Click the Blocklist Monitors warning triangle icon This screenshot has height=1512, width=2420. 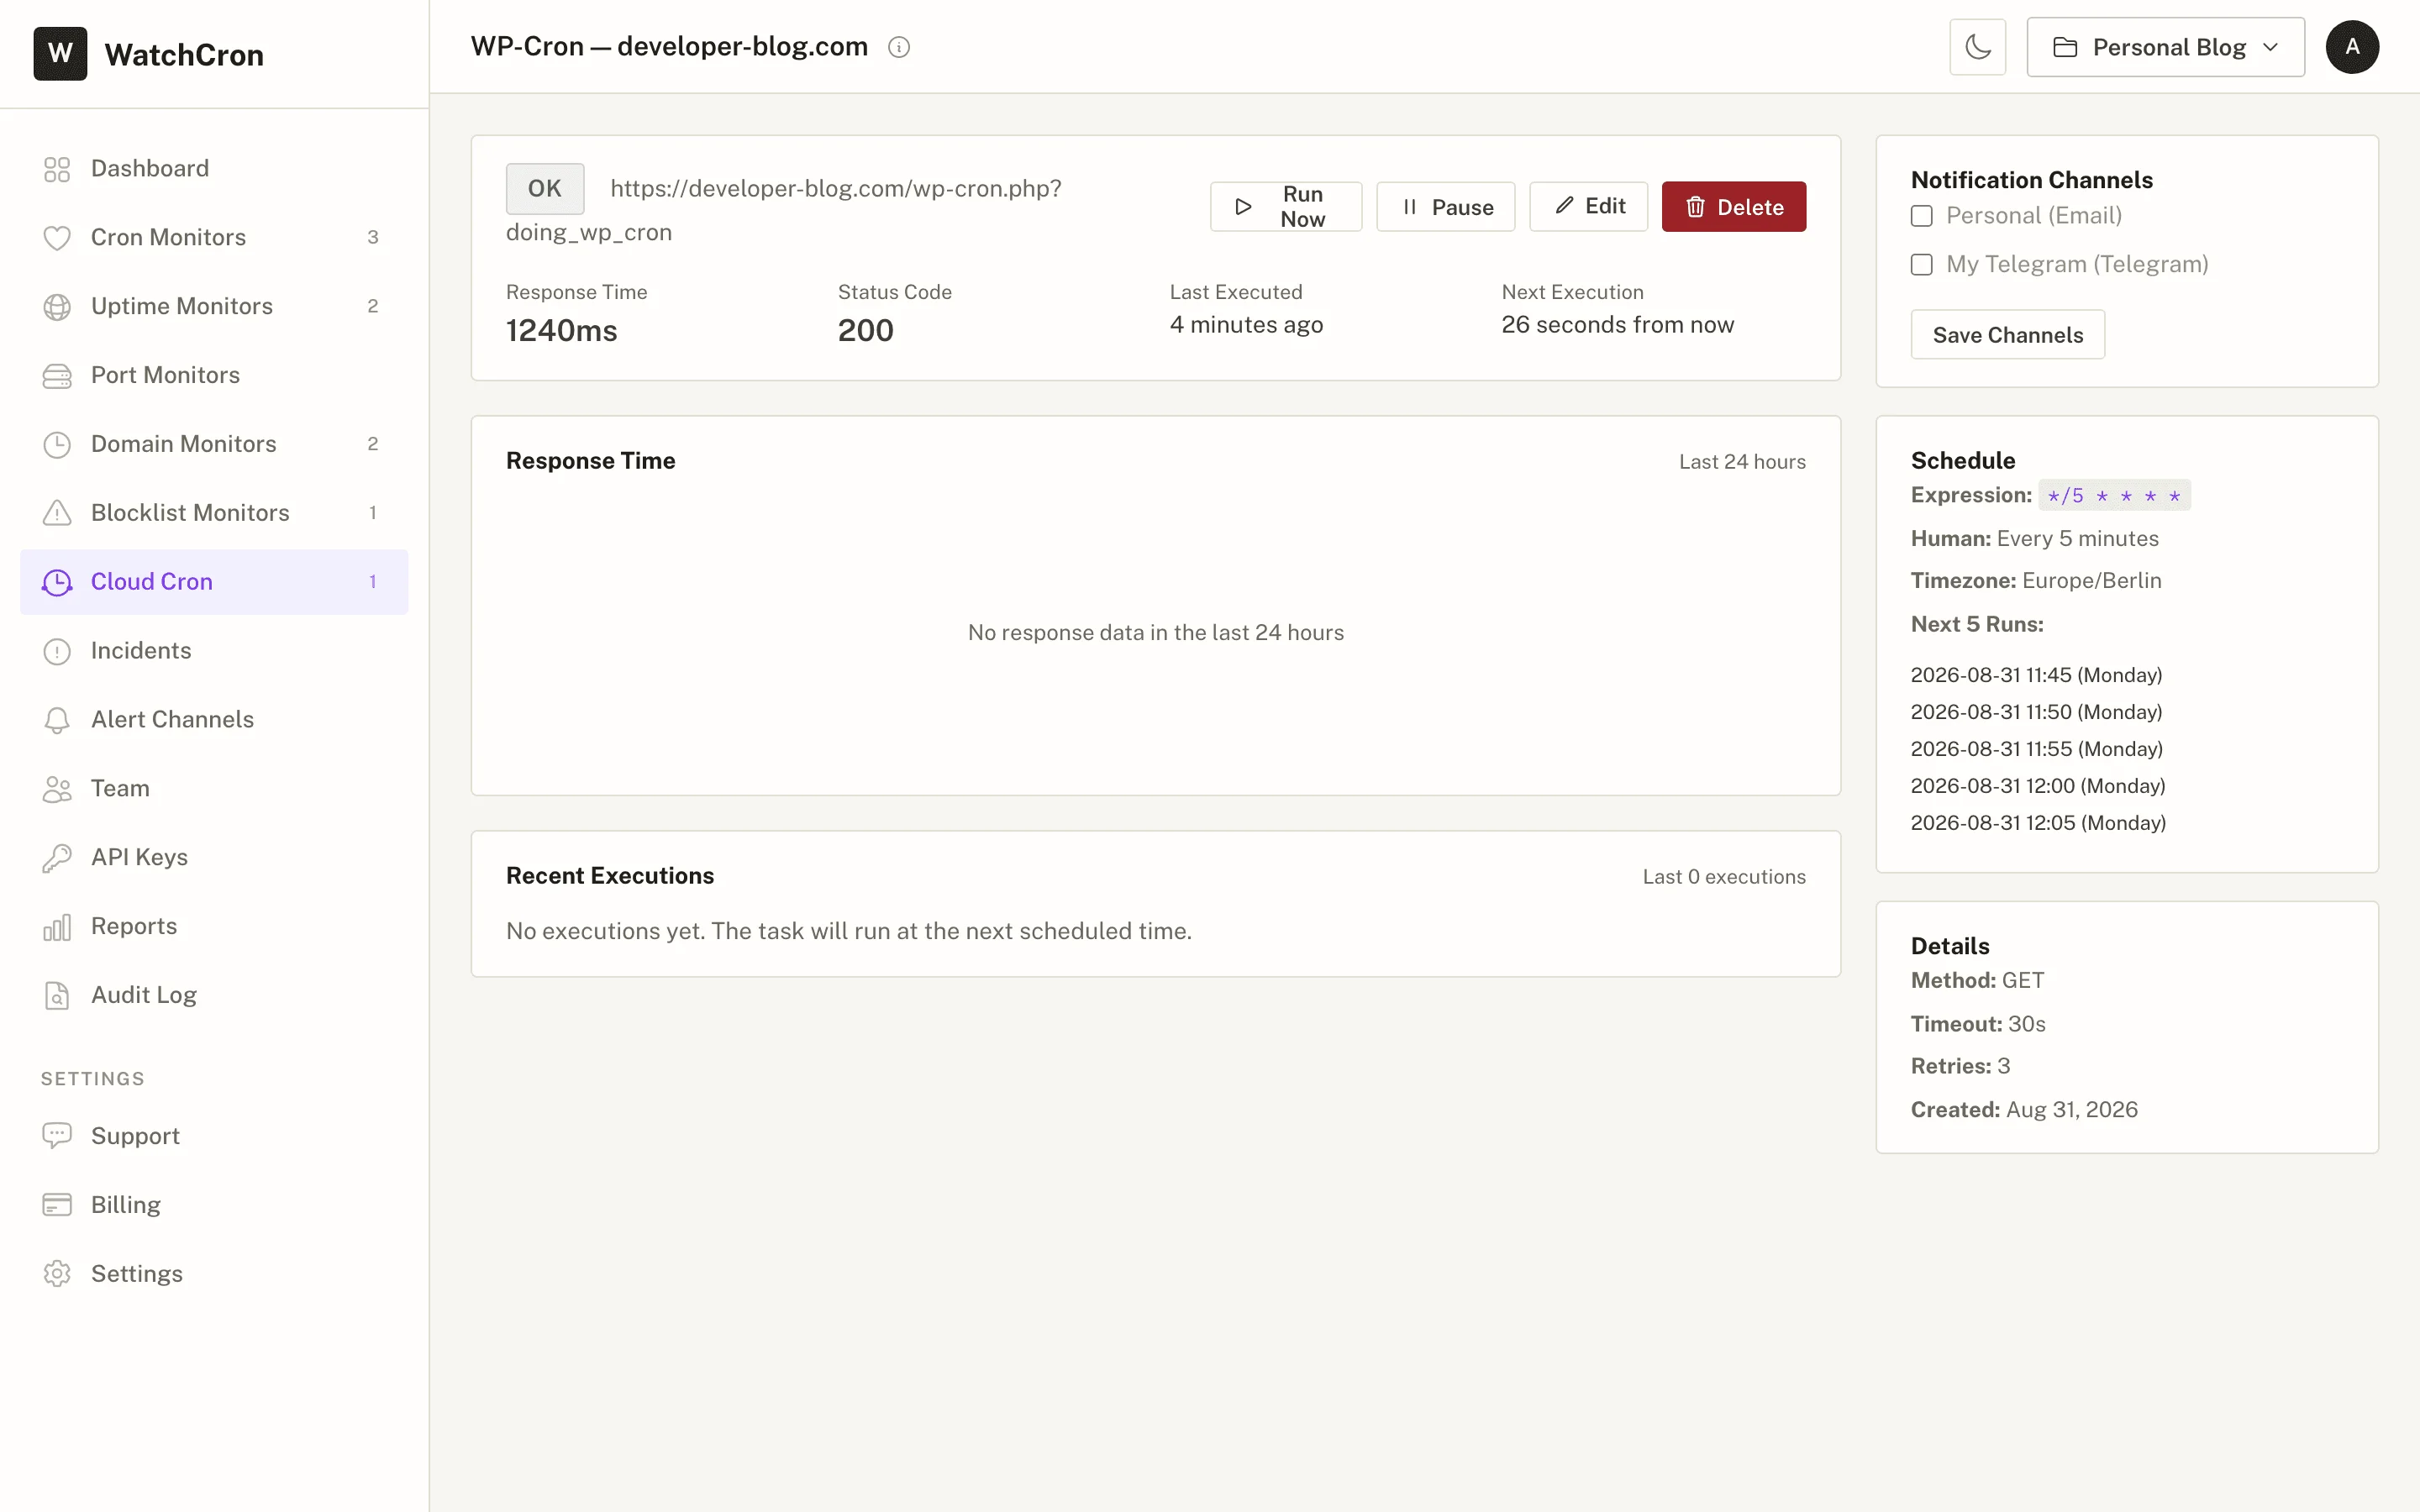pos(57,513)
